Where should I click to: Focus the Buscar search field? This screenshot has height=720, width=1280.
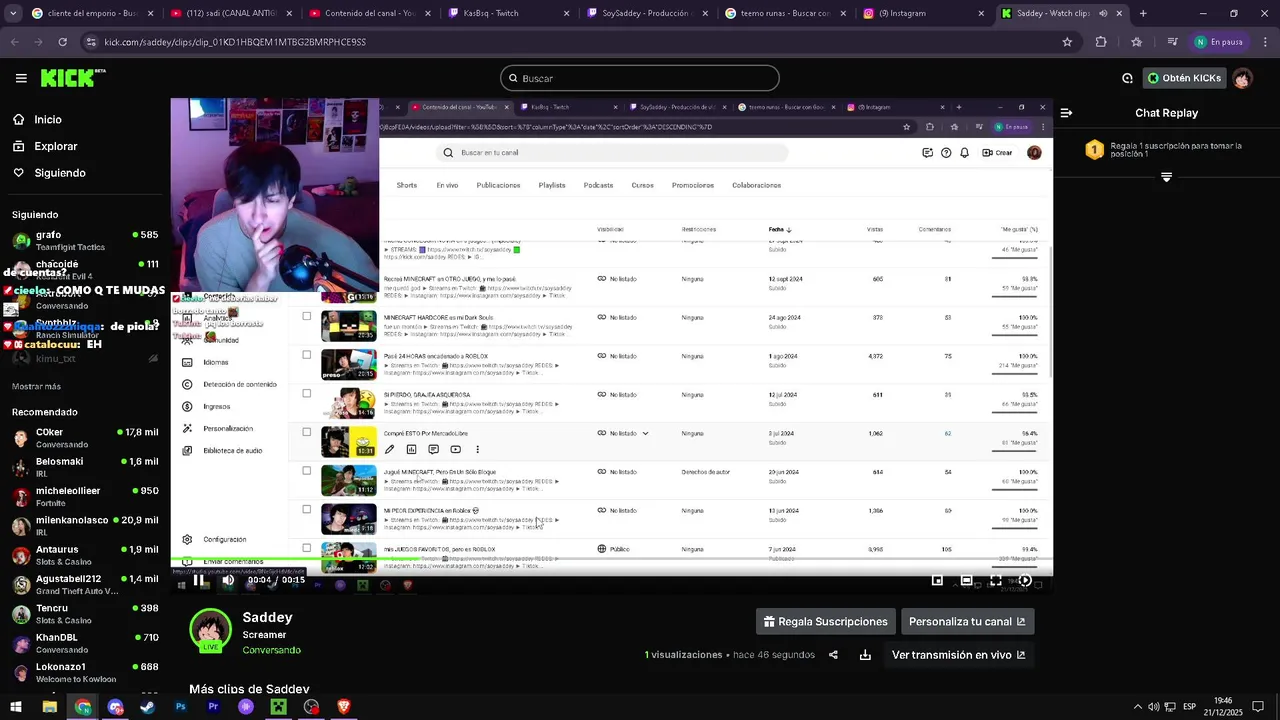point(640,78)
